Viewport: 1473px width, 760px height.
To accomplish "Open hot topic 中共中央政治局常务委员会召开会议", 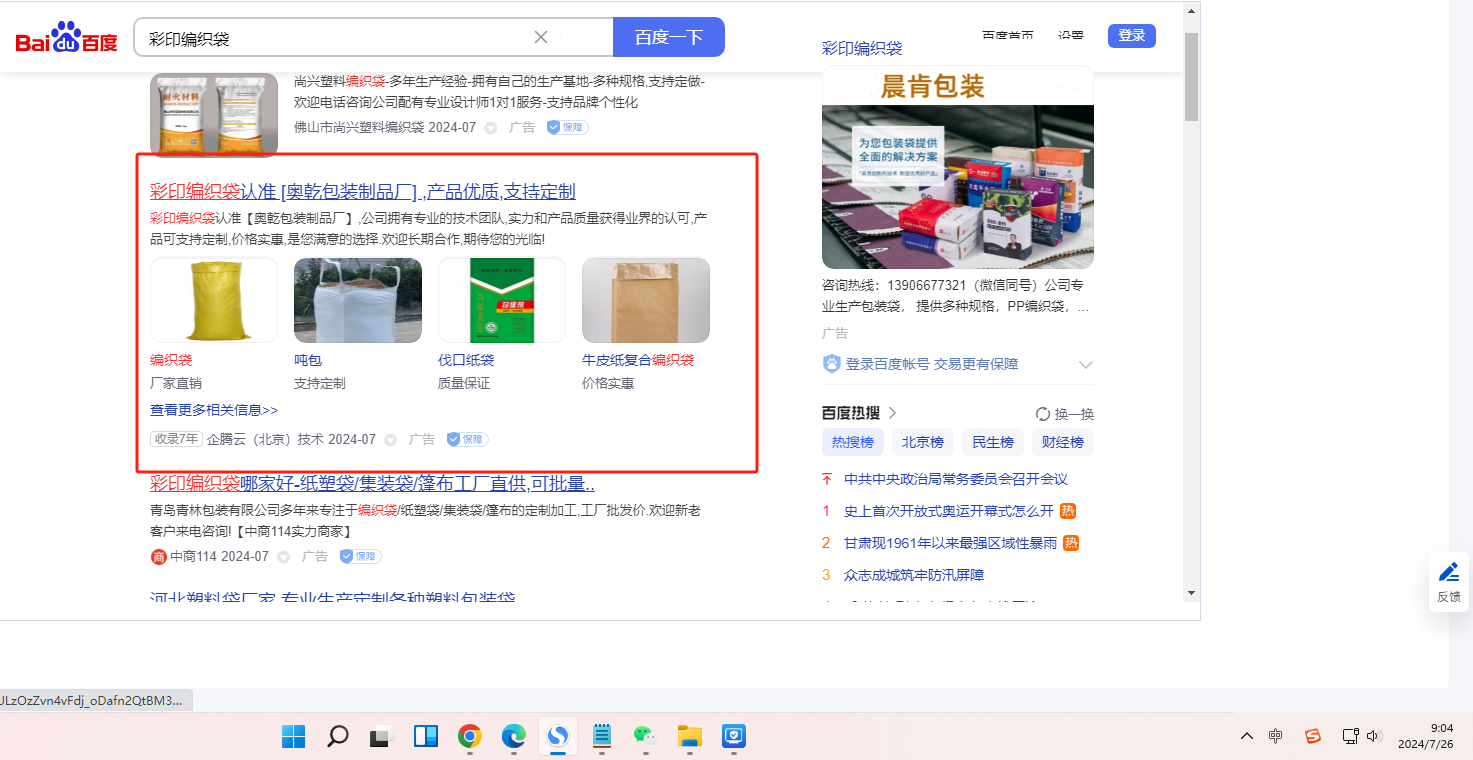I will pyautogui.click(x=956, y=479).
